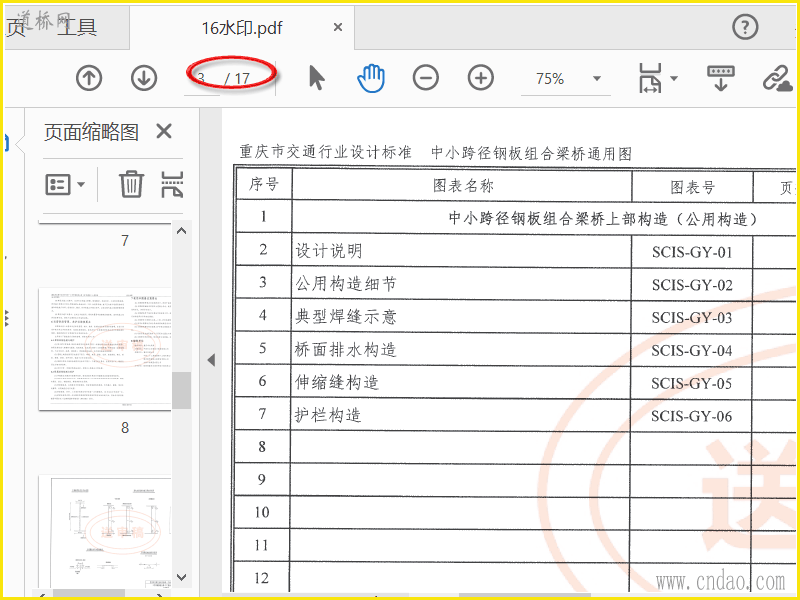Click drawing number SCIS-GY-01
800x600 pixels.
[692, 252]
